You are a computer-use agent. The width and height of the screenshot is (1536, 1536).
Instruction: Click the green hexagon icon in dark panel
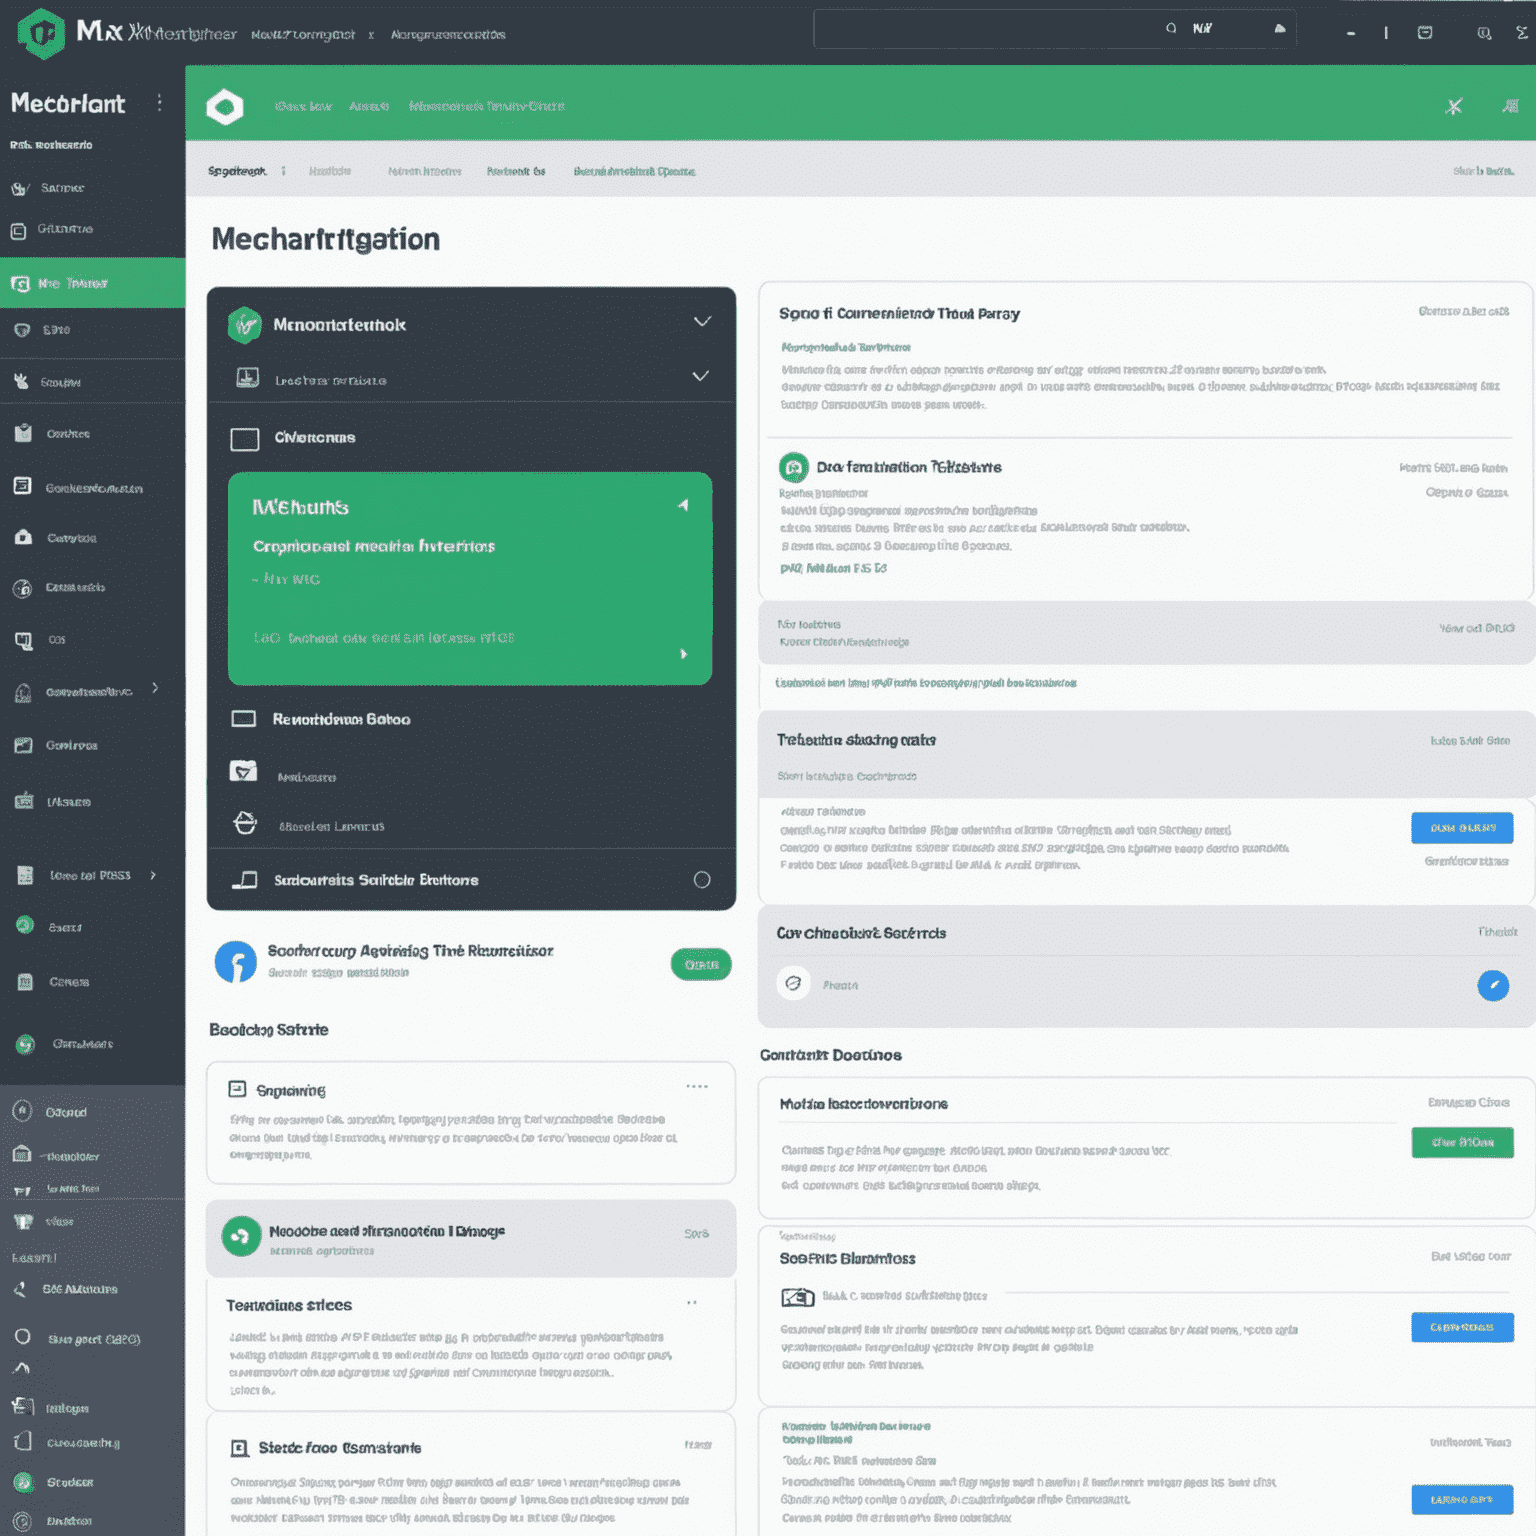[244, 325]
